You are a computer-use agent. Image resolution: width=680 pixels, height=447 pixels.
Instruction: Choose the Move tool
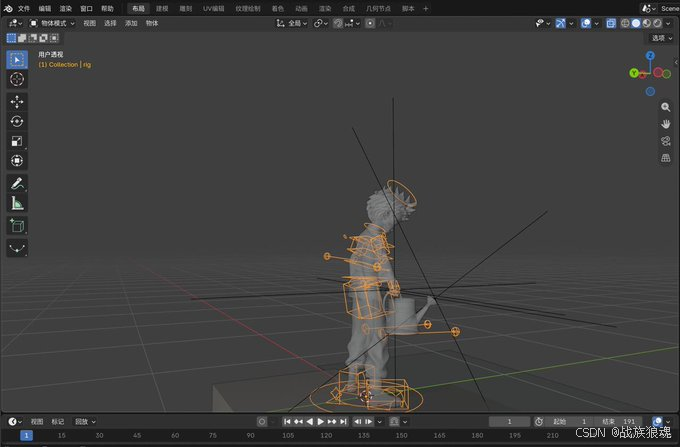pos(17,102)
